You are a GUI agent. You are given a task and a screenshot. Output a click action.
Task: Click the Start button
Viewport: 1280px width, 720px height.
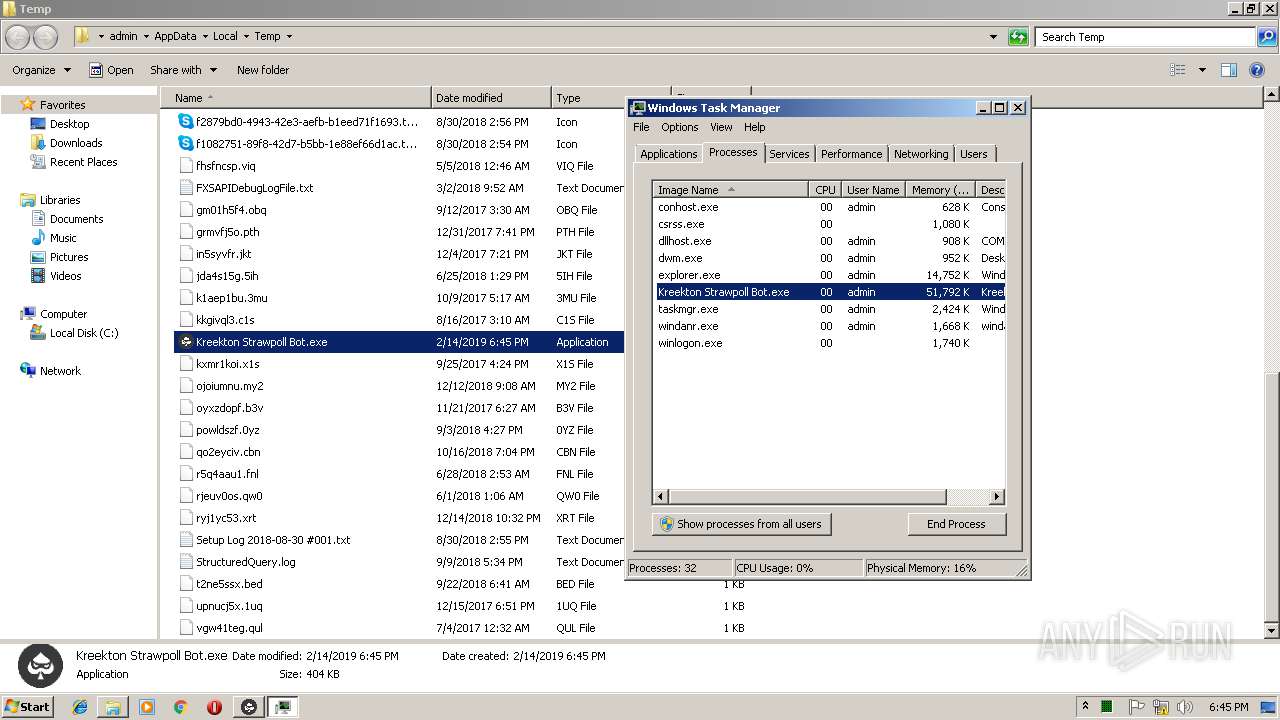[27, 707]
